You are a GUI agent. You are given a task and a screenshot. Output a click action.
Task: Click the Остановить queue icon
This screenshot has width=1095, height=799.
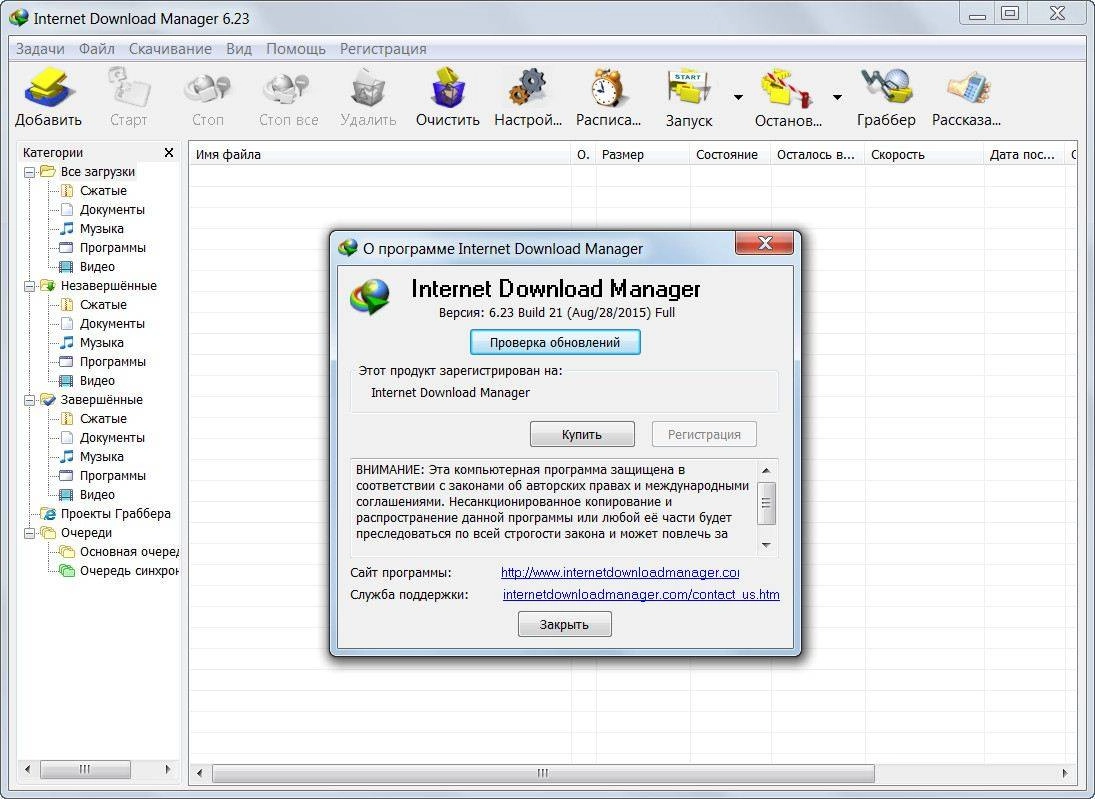point(787,87)
